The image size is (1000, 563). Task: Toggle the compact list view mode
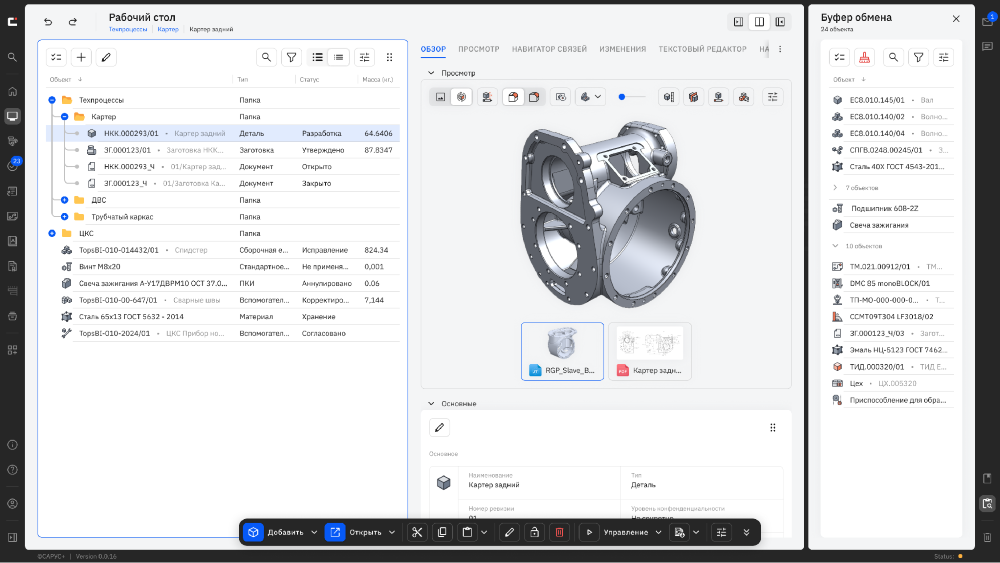point(339,57)
